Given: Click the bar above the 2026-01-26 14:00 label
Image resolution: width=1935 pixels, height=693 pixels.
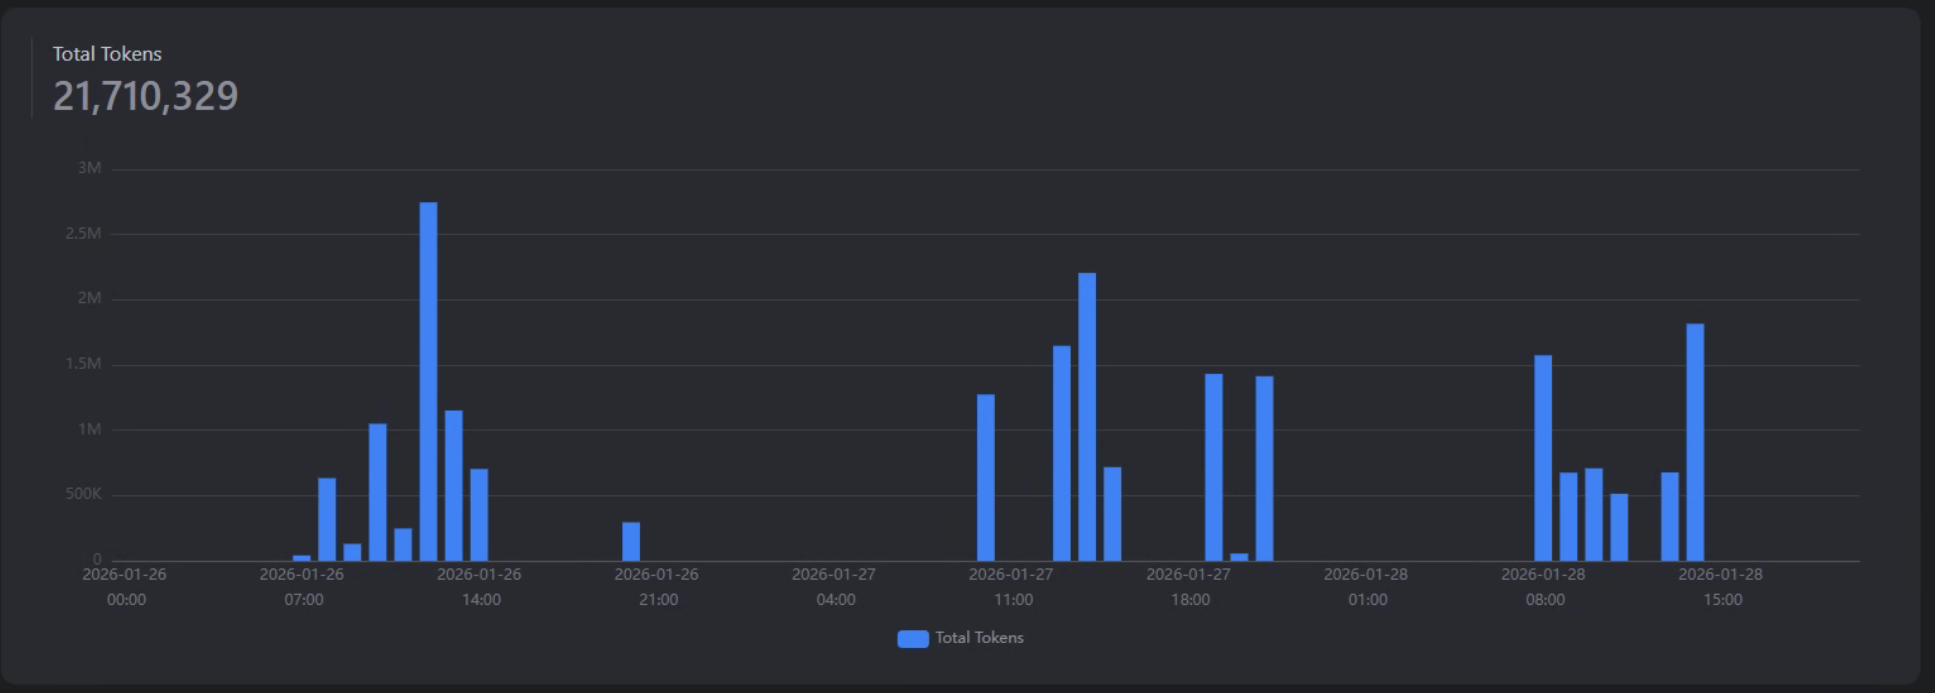Looking at the screenshot, I should pyautogui.click(x=479, y=515).
